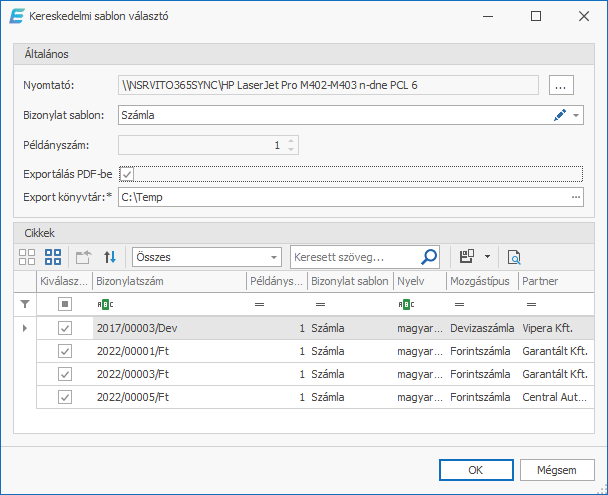
Task: Sort by Bizonylatszám column header
Action: 169,281
